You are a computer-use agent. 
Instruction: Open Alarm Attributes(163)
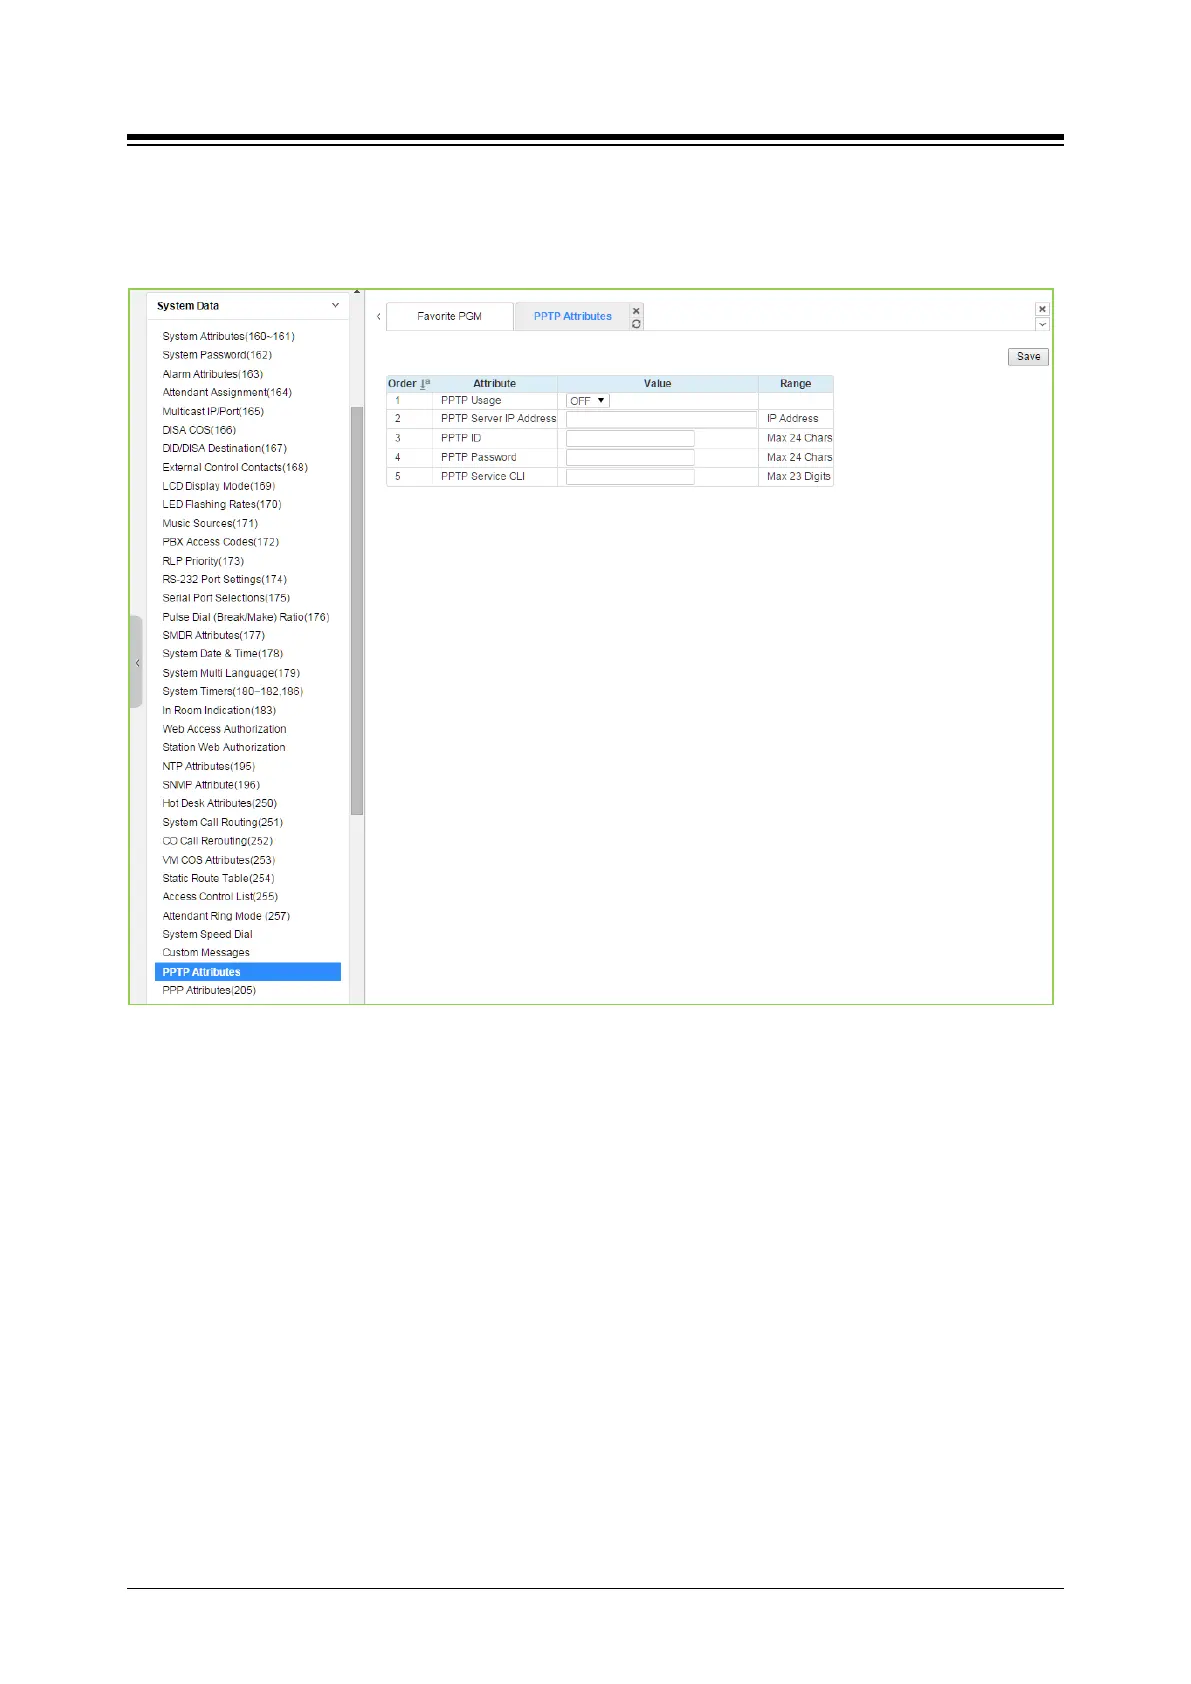click(212, 374)
